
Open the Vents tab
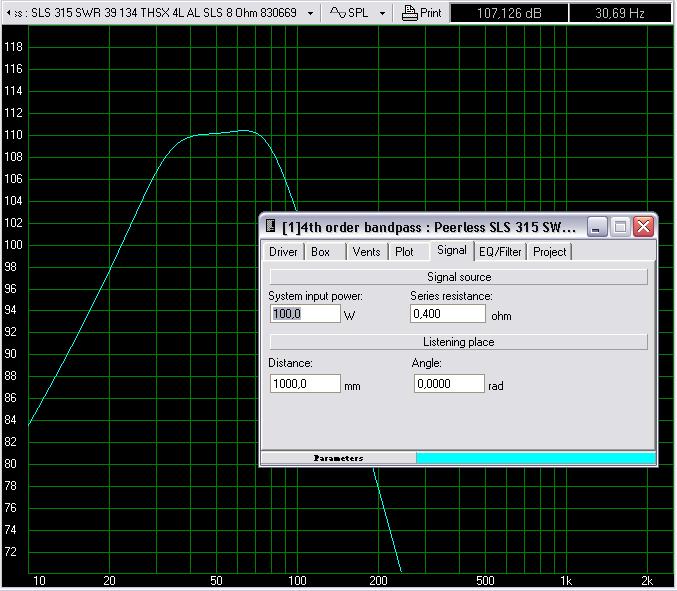point(366,252)
